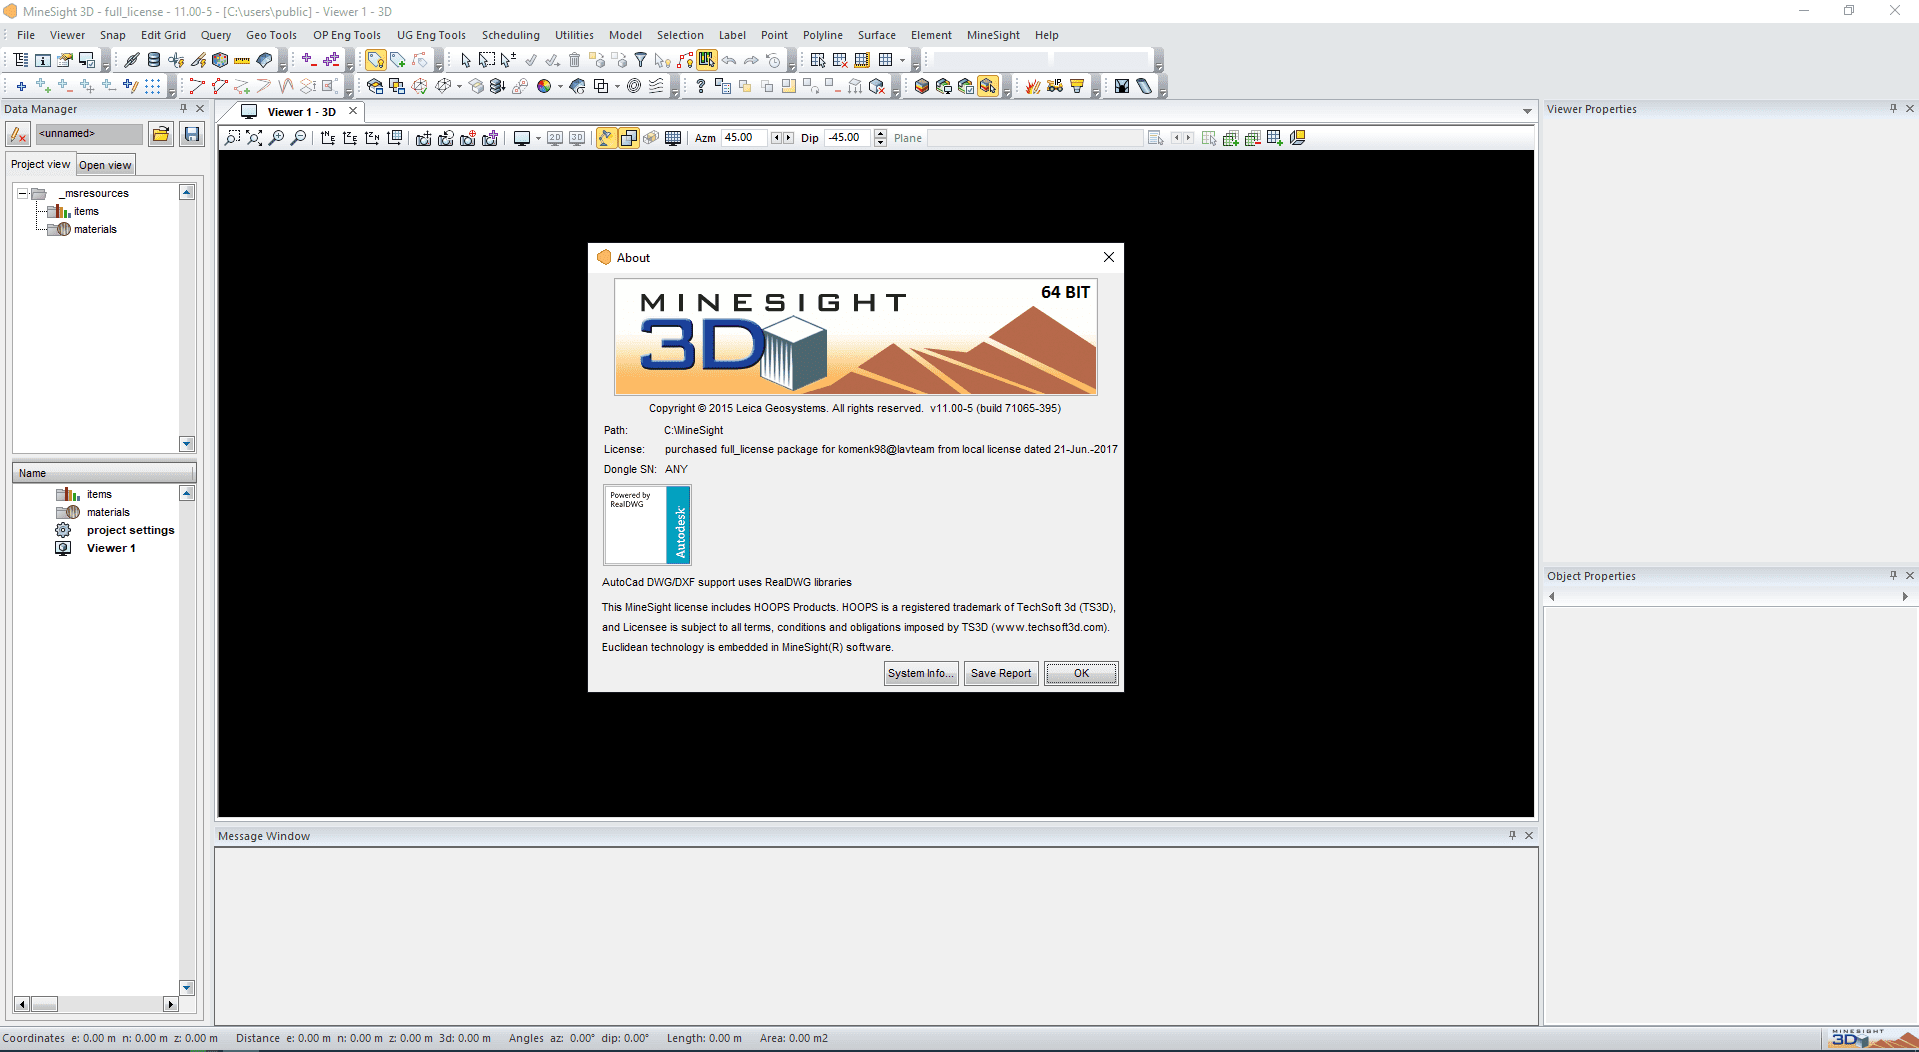Click the trash can delete icon
Screen dimensions: 1919x1052
point(575,60)
